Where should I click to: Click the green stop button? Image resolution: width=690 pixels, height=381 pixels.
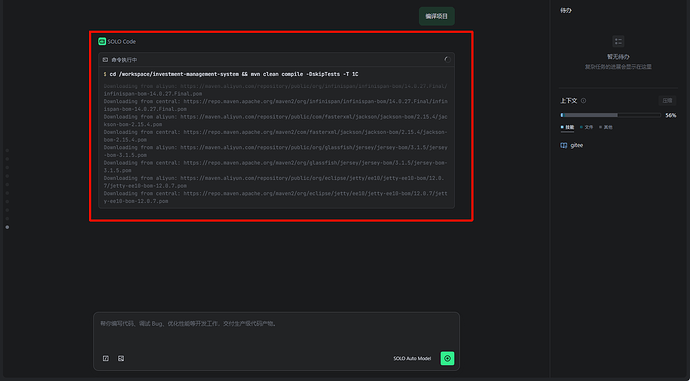click(447, 358)
